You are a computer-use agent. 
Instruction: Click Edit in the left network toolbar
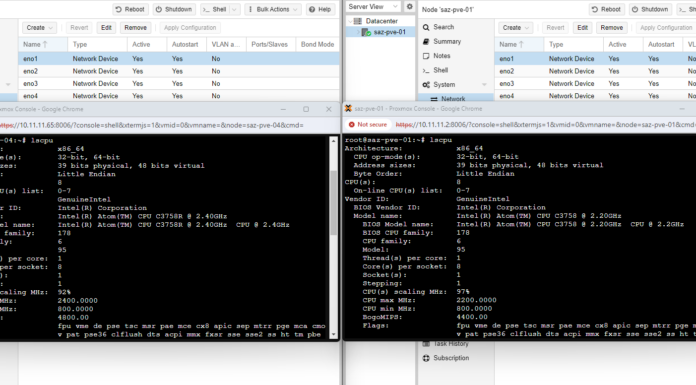point(106,28)
